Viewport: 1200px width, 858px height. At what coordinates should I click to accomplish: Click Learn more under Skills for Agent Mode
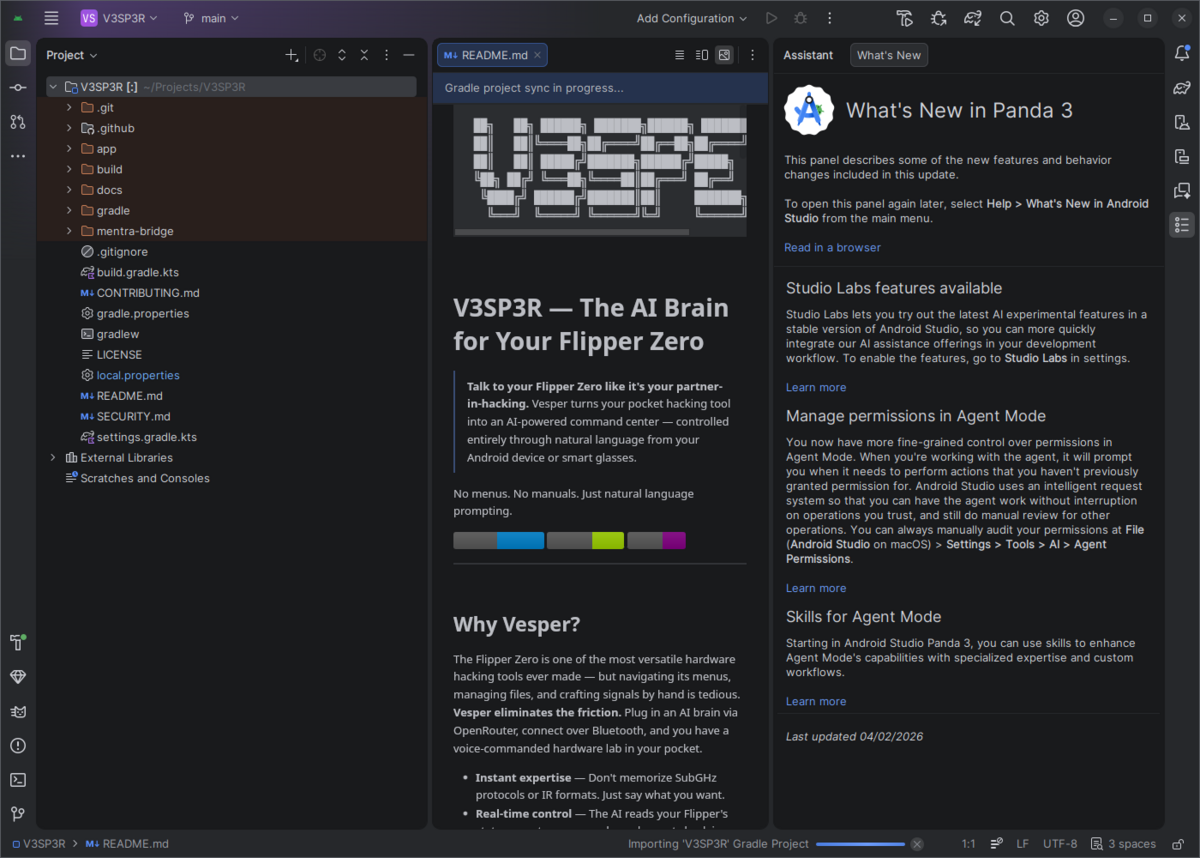click(x=816, y=701)
